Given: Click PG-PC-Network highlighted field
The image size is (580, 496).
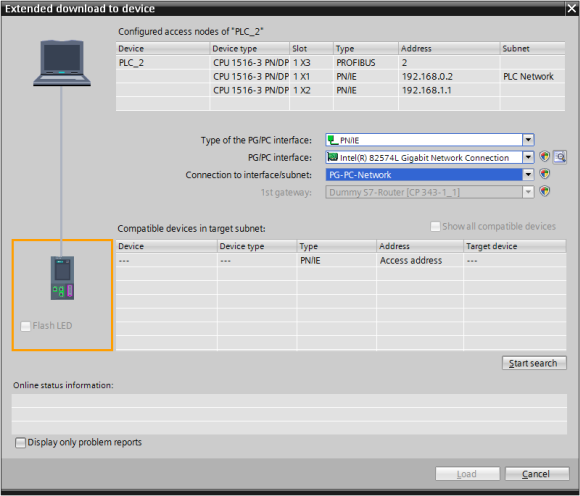Looking at the screenshot, I should [424, 175].
